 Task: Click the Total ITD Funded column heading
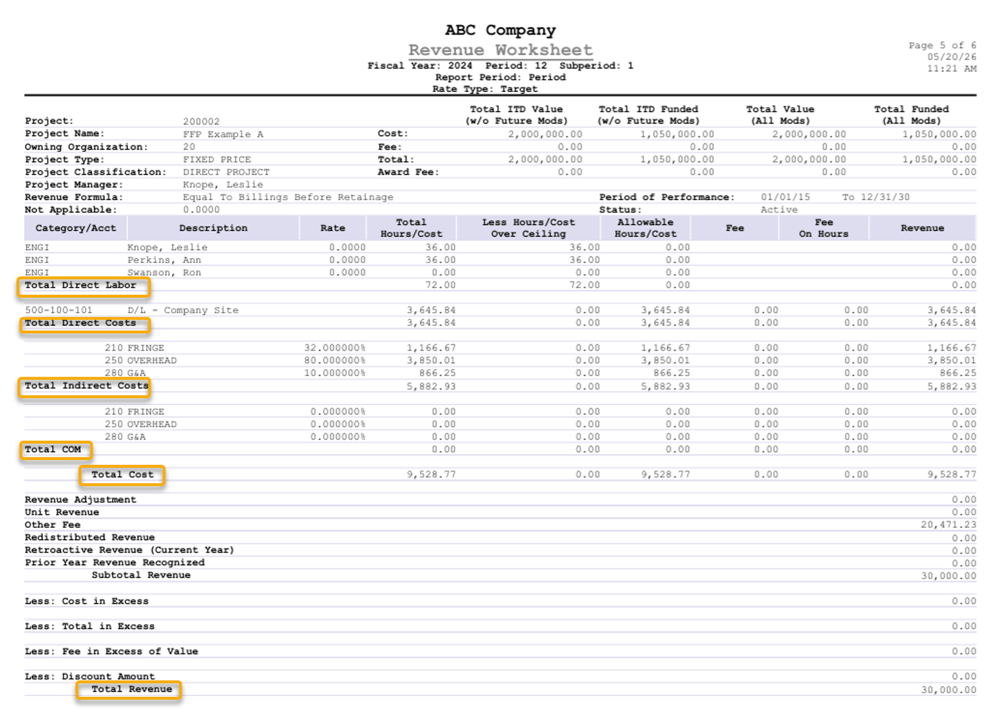tap(648, 115)
